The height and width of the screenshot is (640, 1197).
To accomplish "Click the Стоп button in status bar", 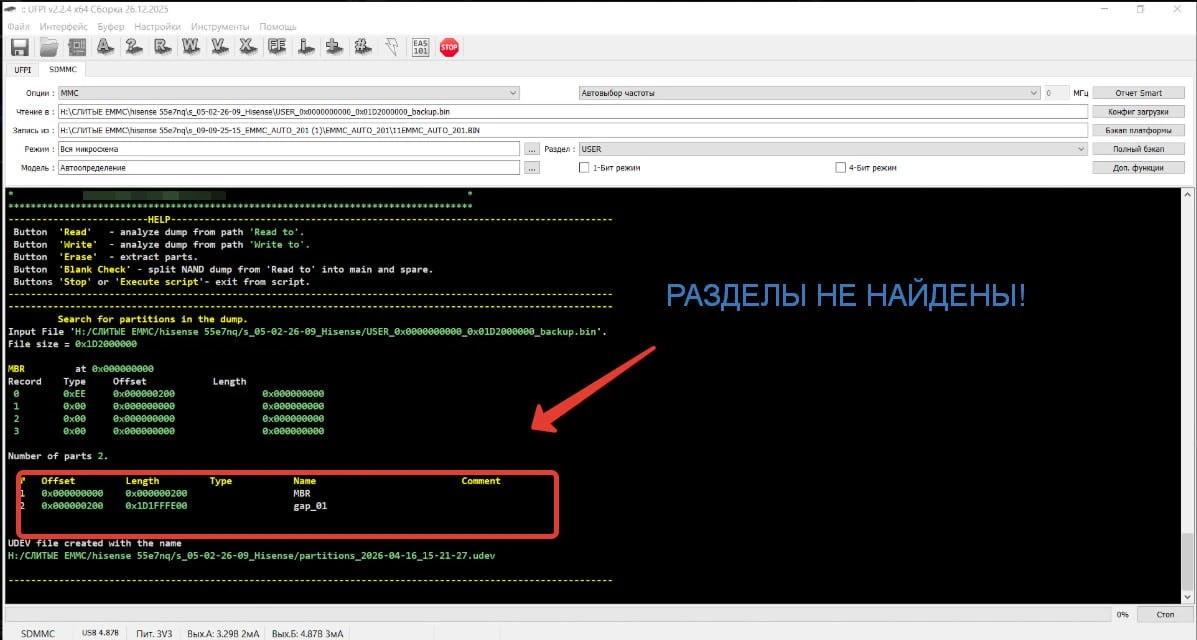I will point(1165,614).
